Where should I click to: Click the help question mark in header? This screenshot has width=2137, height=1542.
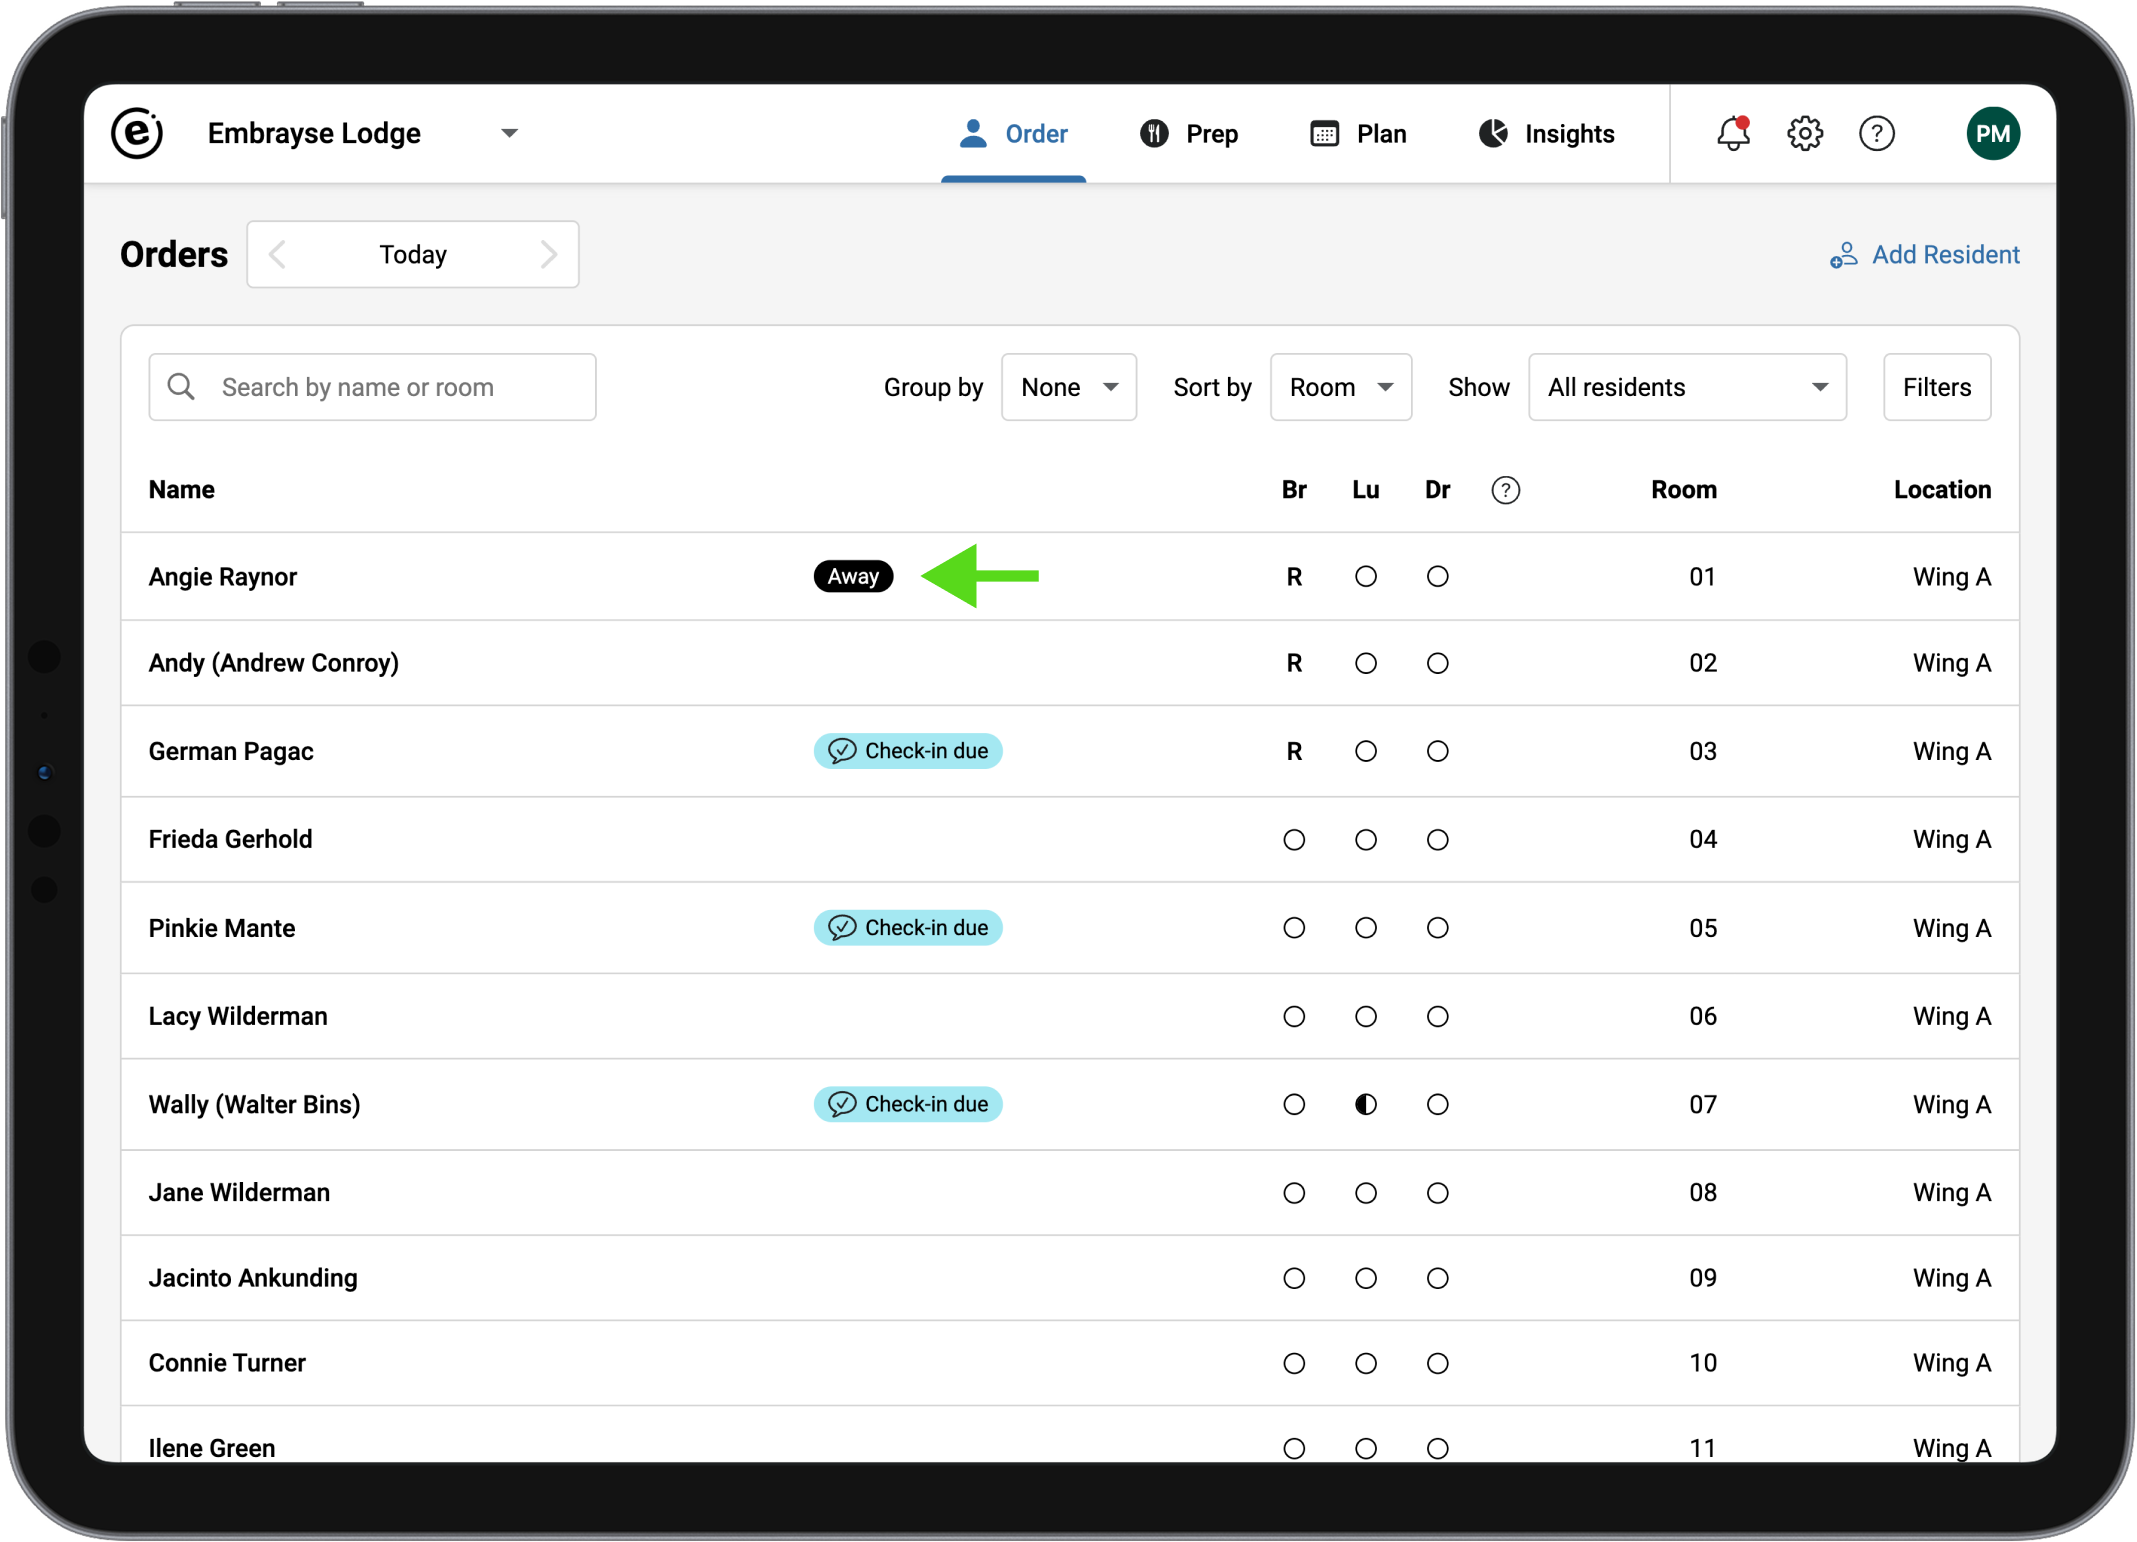[1876, 134]
